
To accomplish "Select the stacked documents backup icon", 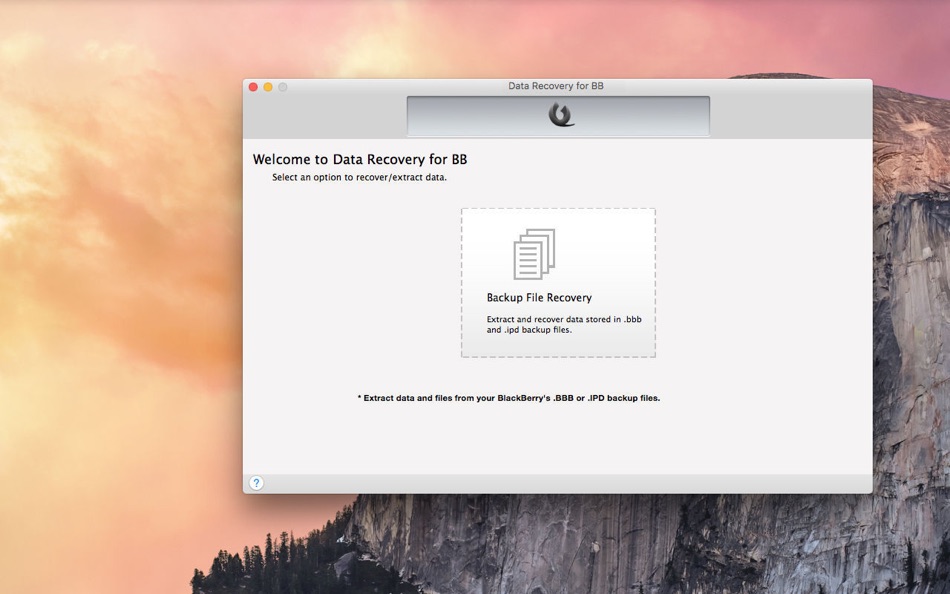I will pos(534,254).
